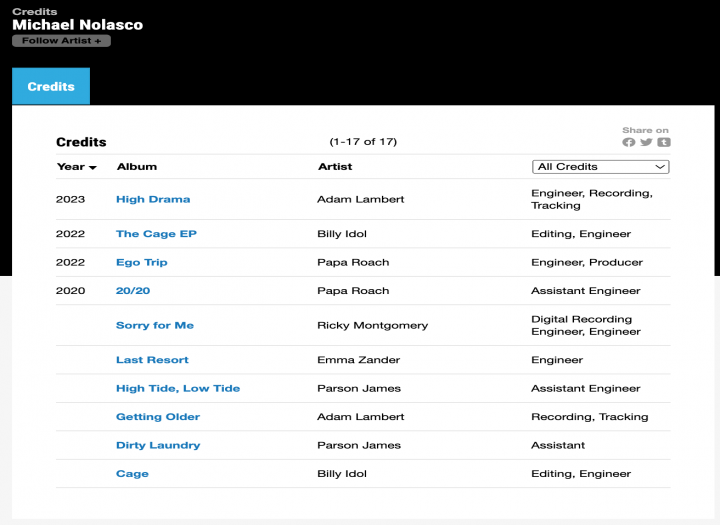Image resolution: width=720 pixels, height=525 pixels.
Task: Select Parson James in High Tide row
Action: (359, 388)
